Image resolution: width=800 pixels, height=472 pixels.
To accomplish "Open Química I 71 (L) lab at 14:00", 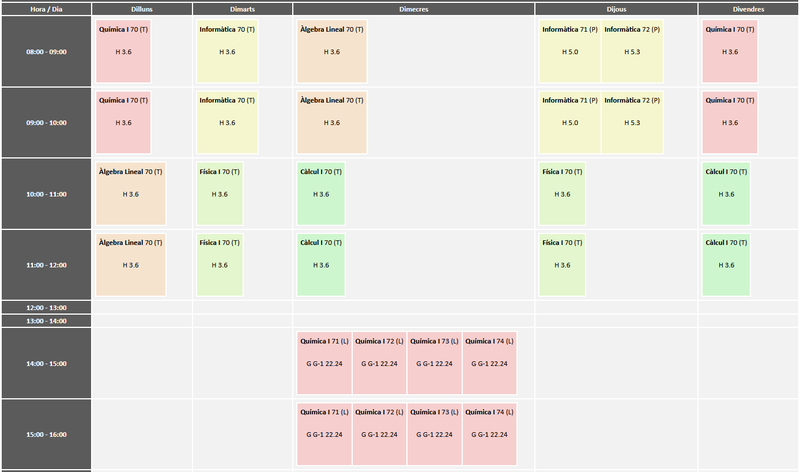I will click(324, 363).
